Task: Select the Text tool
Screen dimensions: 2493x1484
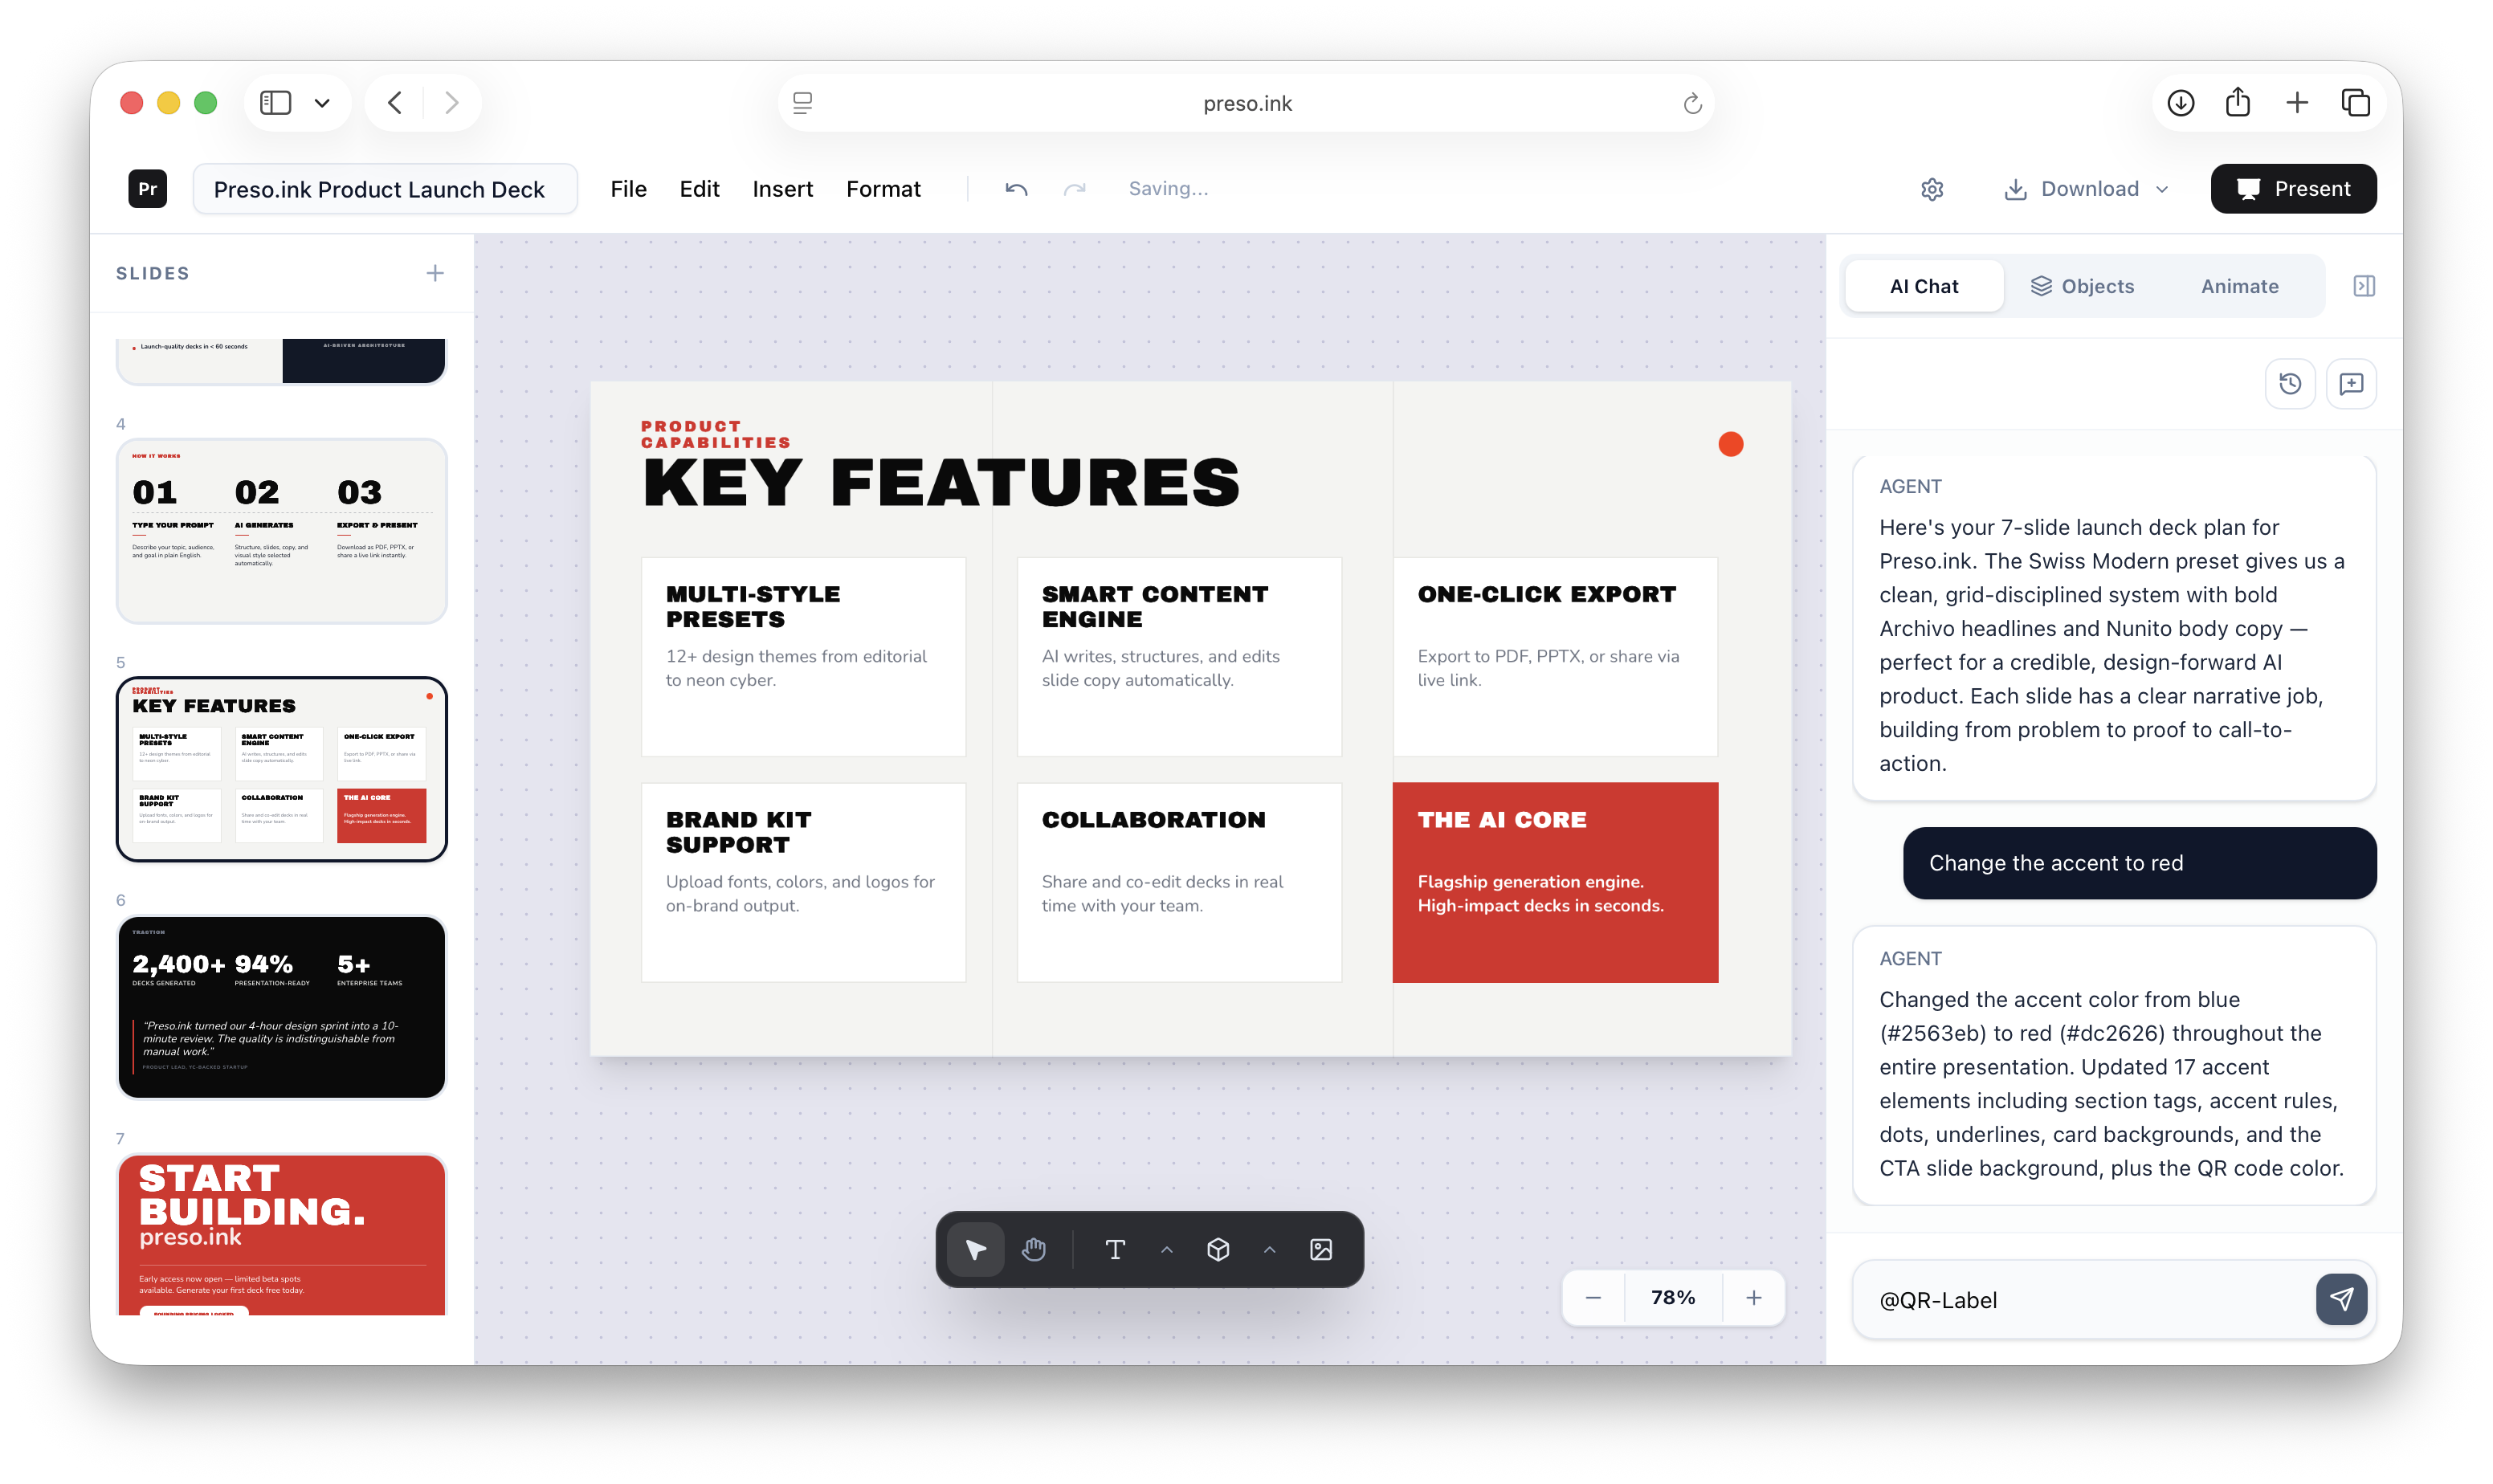Action: point(1115,1248)
